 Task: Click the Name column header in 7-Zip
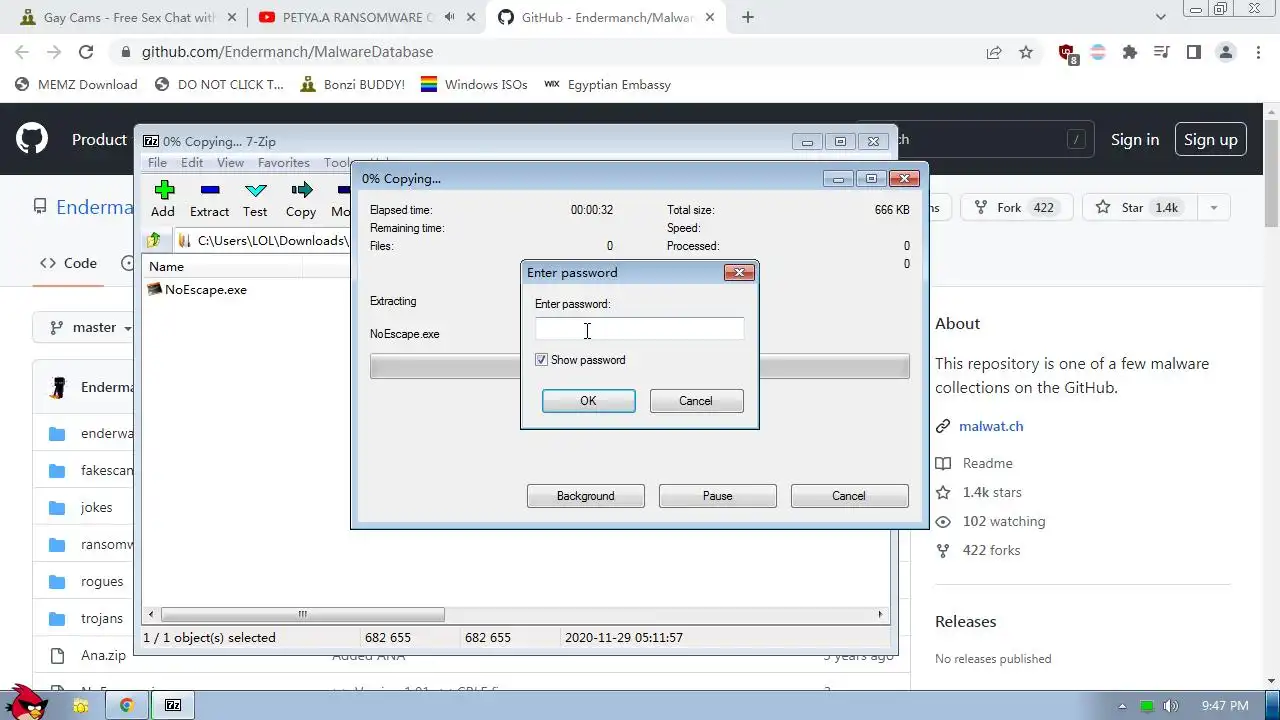click(224, 266)
